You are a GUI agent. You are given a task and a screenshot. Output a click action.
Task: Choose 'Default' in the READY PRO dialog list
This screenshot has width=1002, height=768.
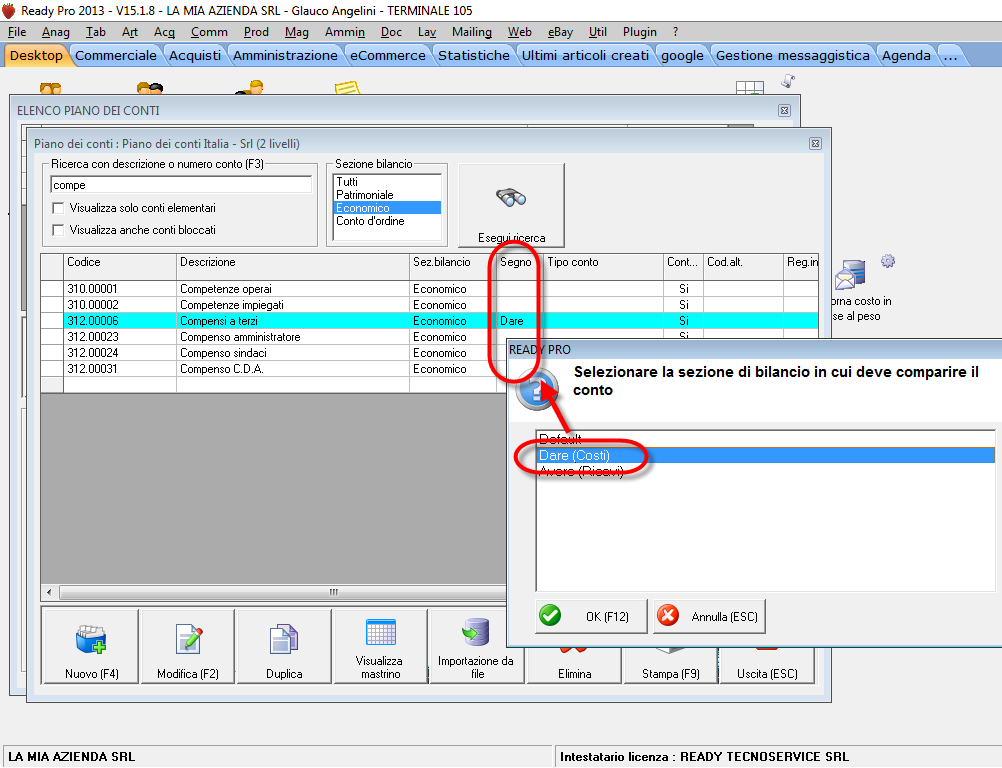[766, 439]
